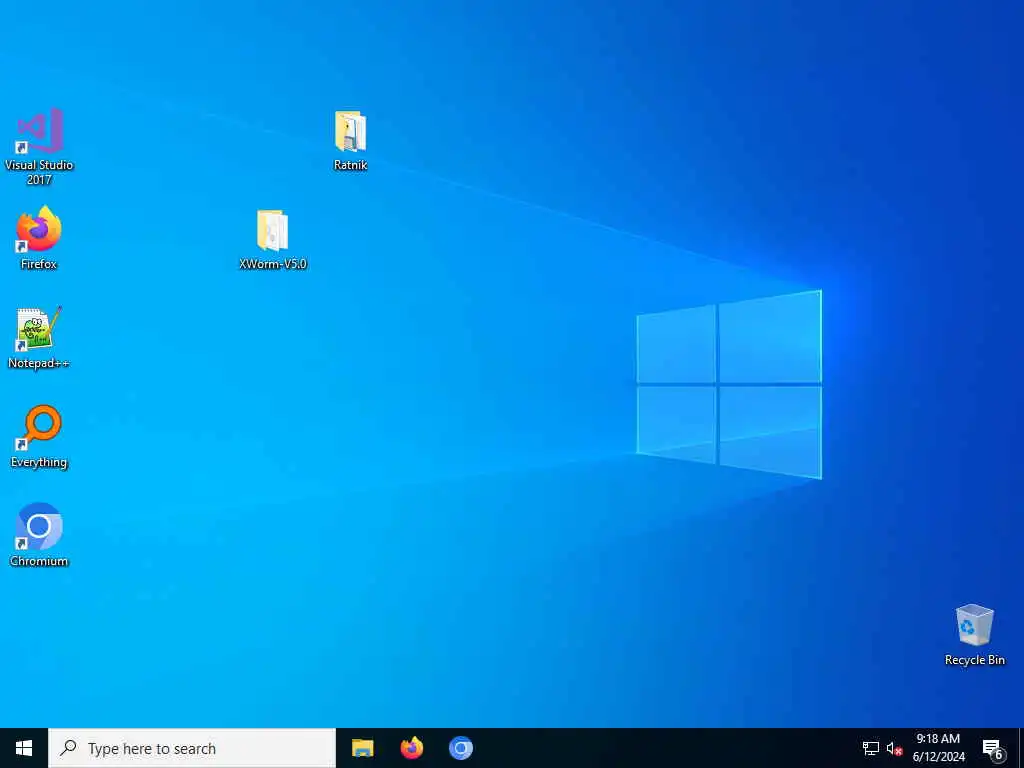1024x768 pixels.
Task: Open the notification center with 6 notifications
Action: click(x=993, y=749)
